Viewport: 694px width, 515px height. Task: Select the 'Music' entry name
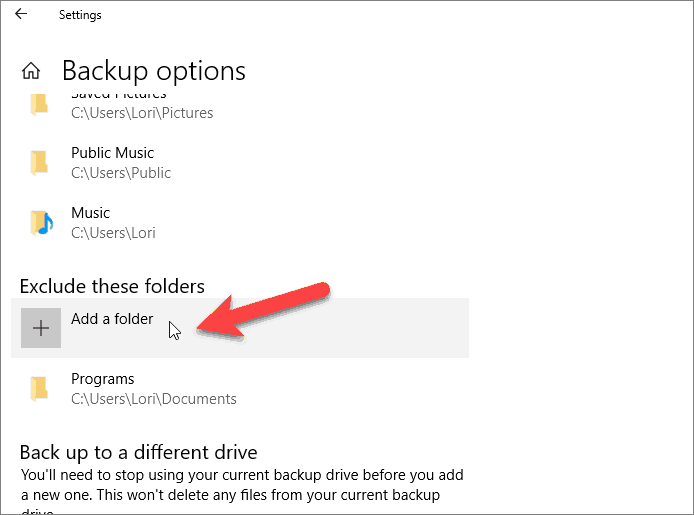coord(90,213)
